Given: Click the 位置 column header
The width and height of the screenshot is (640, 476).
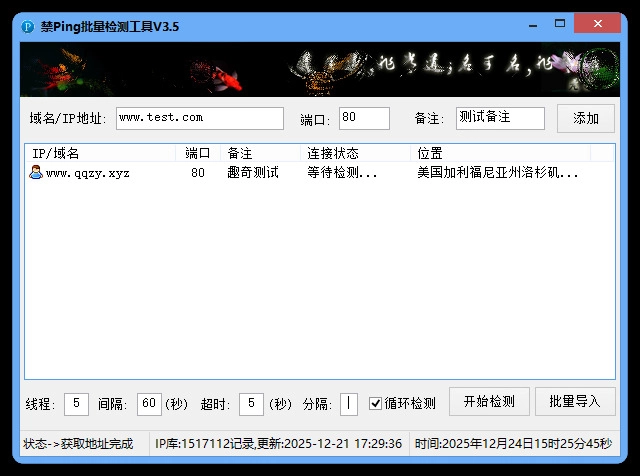Looking at the screenshot, I should (500, 153).
